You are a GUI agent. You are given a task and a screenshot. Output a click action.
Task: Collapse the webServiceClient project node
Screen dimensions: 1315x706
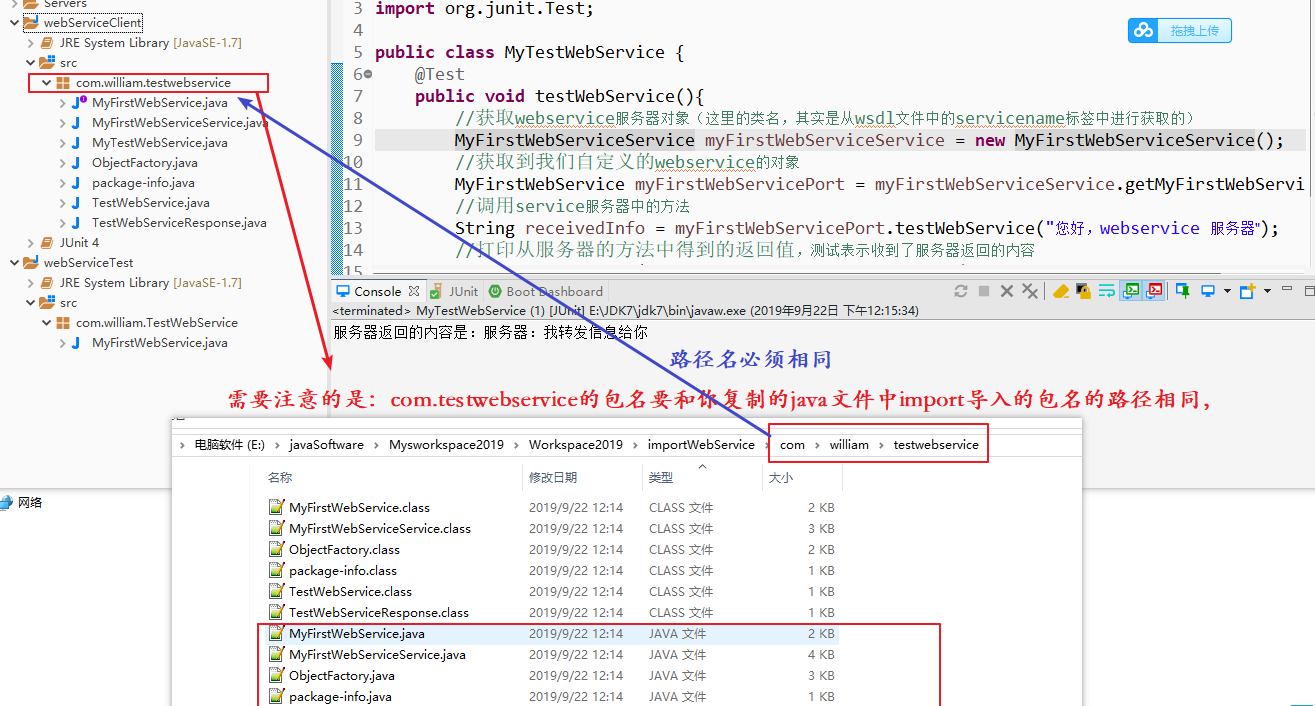[13, 23]
